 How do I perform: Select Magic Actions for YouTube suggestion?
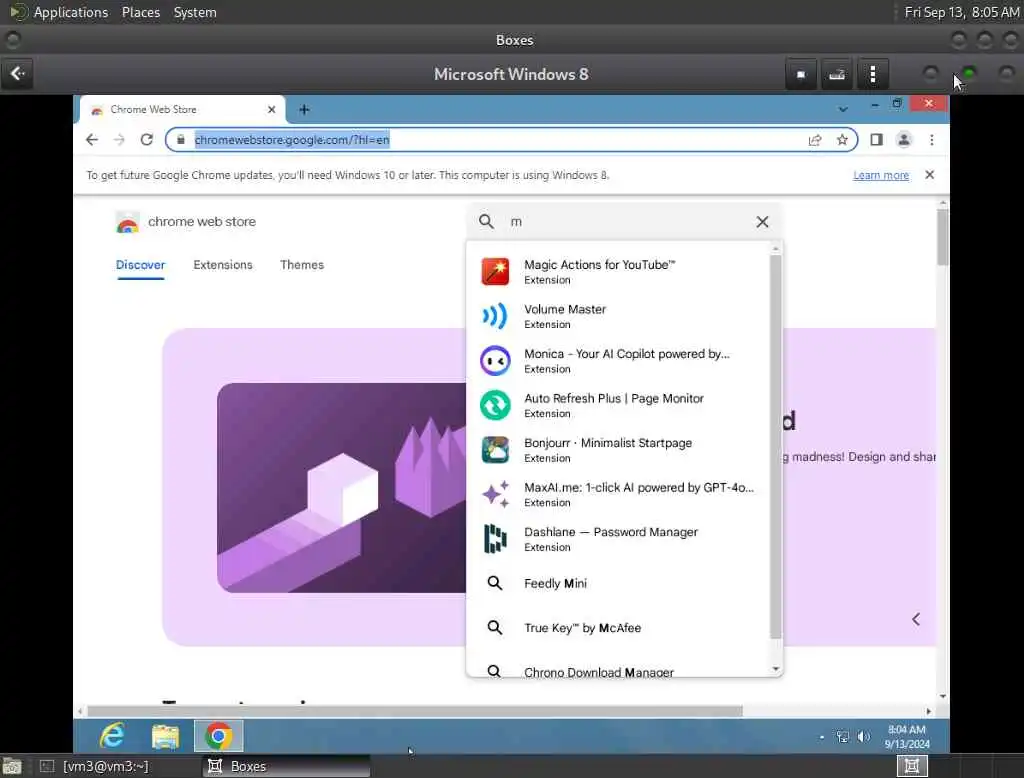619,272
